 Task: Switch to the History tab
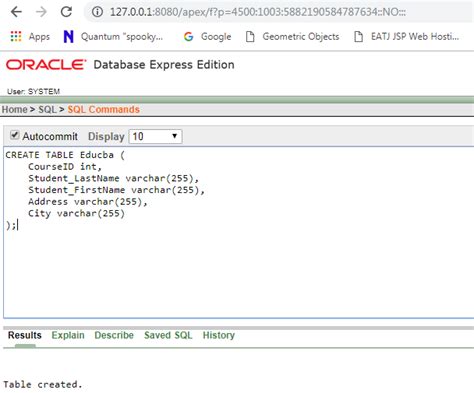tap(219, 335)
